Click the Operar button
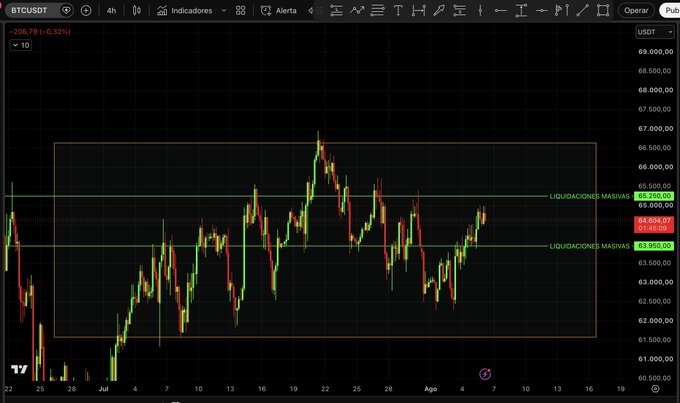Screen dimensions: 680x403 click(x=636, y=10)
